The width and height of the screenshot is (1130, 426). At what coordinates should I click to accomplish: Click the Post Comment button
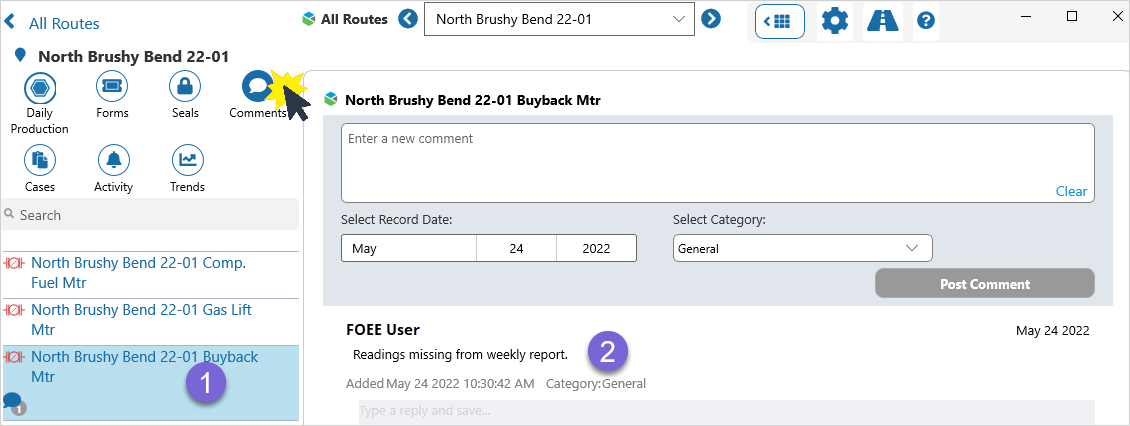pos(984,284)
